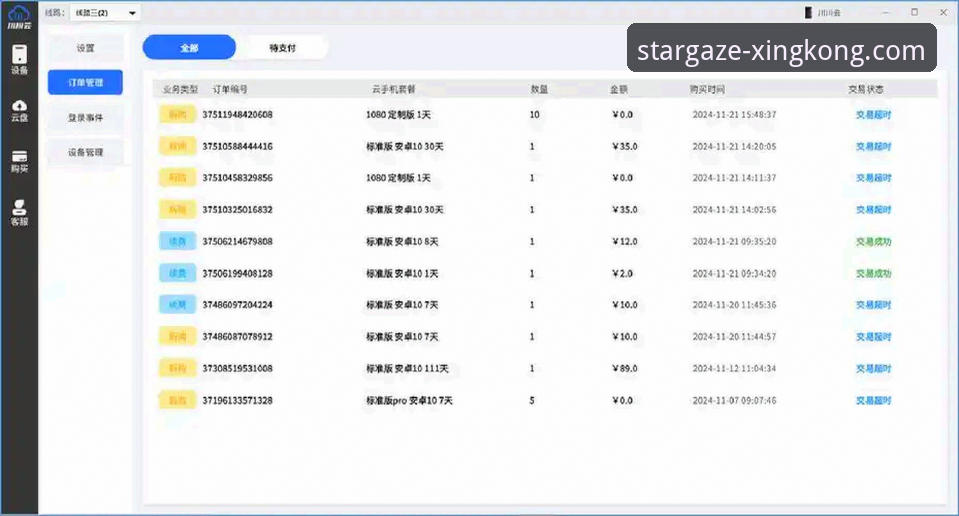Switch to the 全部 (all orders) tab

pos(189,48)
